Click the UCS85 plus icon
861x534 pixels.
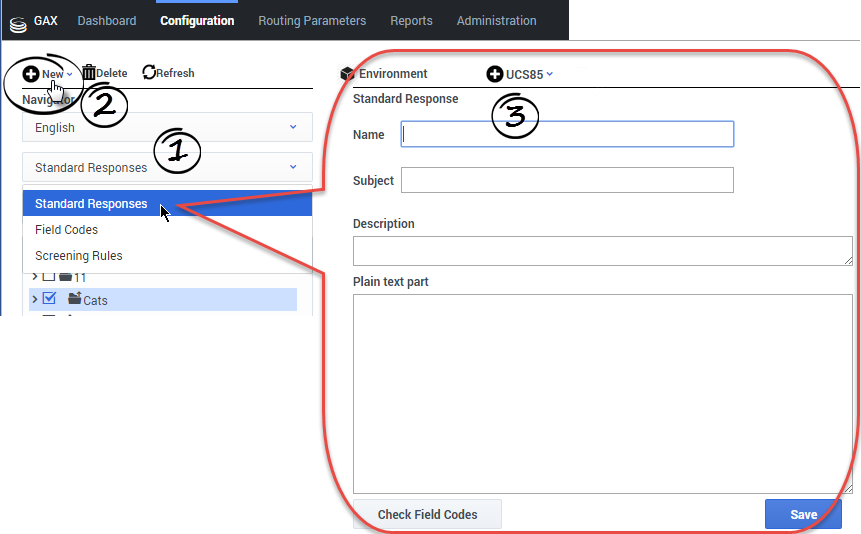click(x=495, y=74)
